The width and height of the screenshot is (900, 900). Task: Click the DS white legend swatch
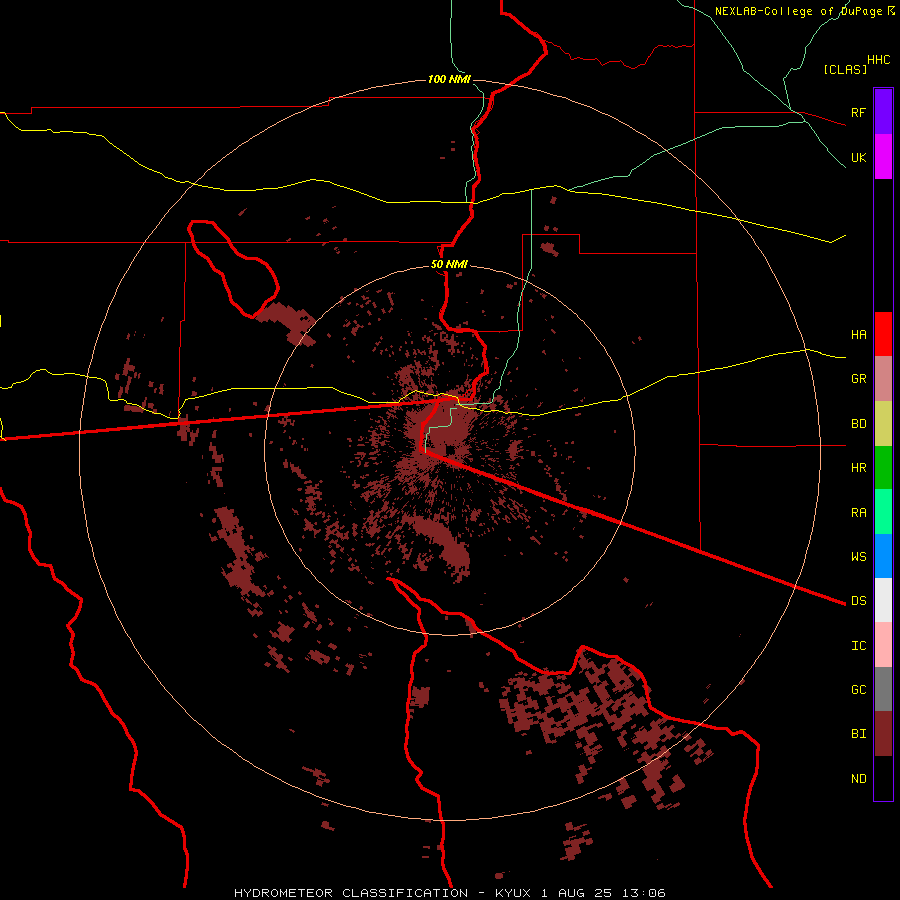pyautogui.click(x=883, y=600)
